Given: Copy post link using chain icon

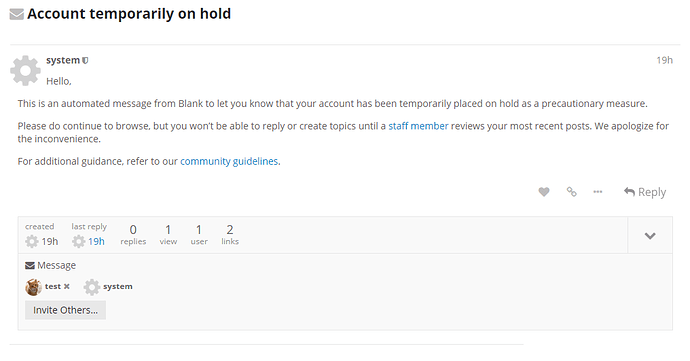Looking at the screenshot, I should pos(571,192).
